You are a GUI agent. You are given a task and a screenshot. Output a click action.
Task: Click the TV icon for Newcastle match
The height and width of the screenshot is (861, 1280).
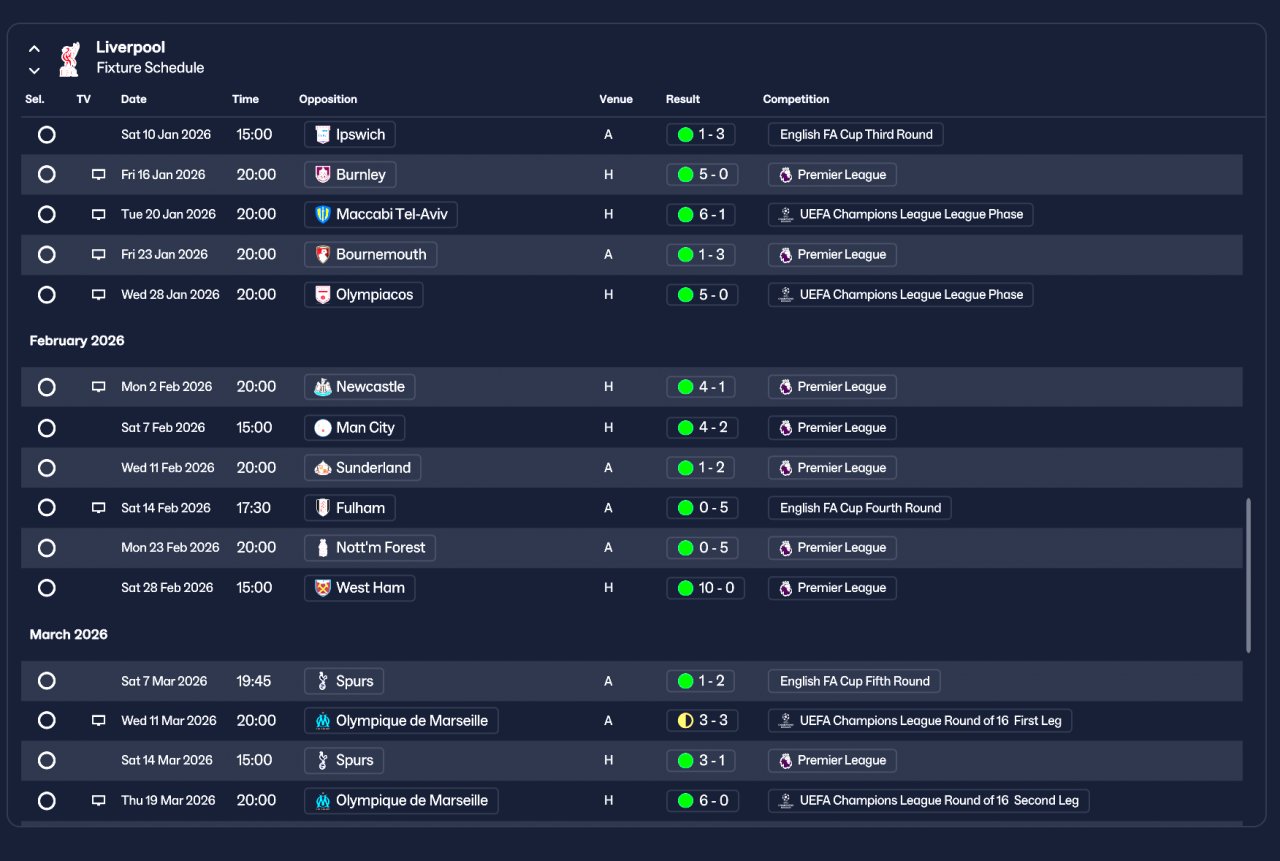[98, 387]
